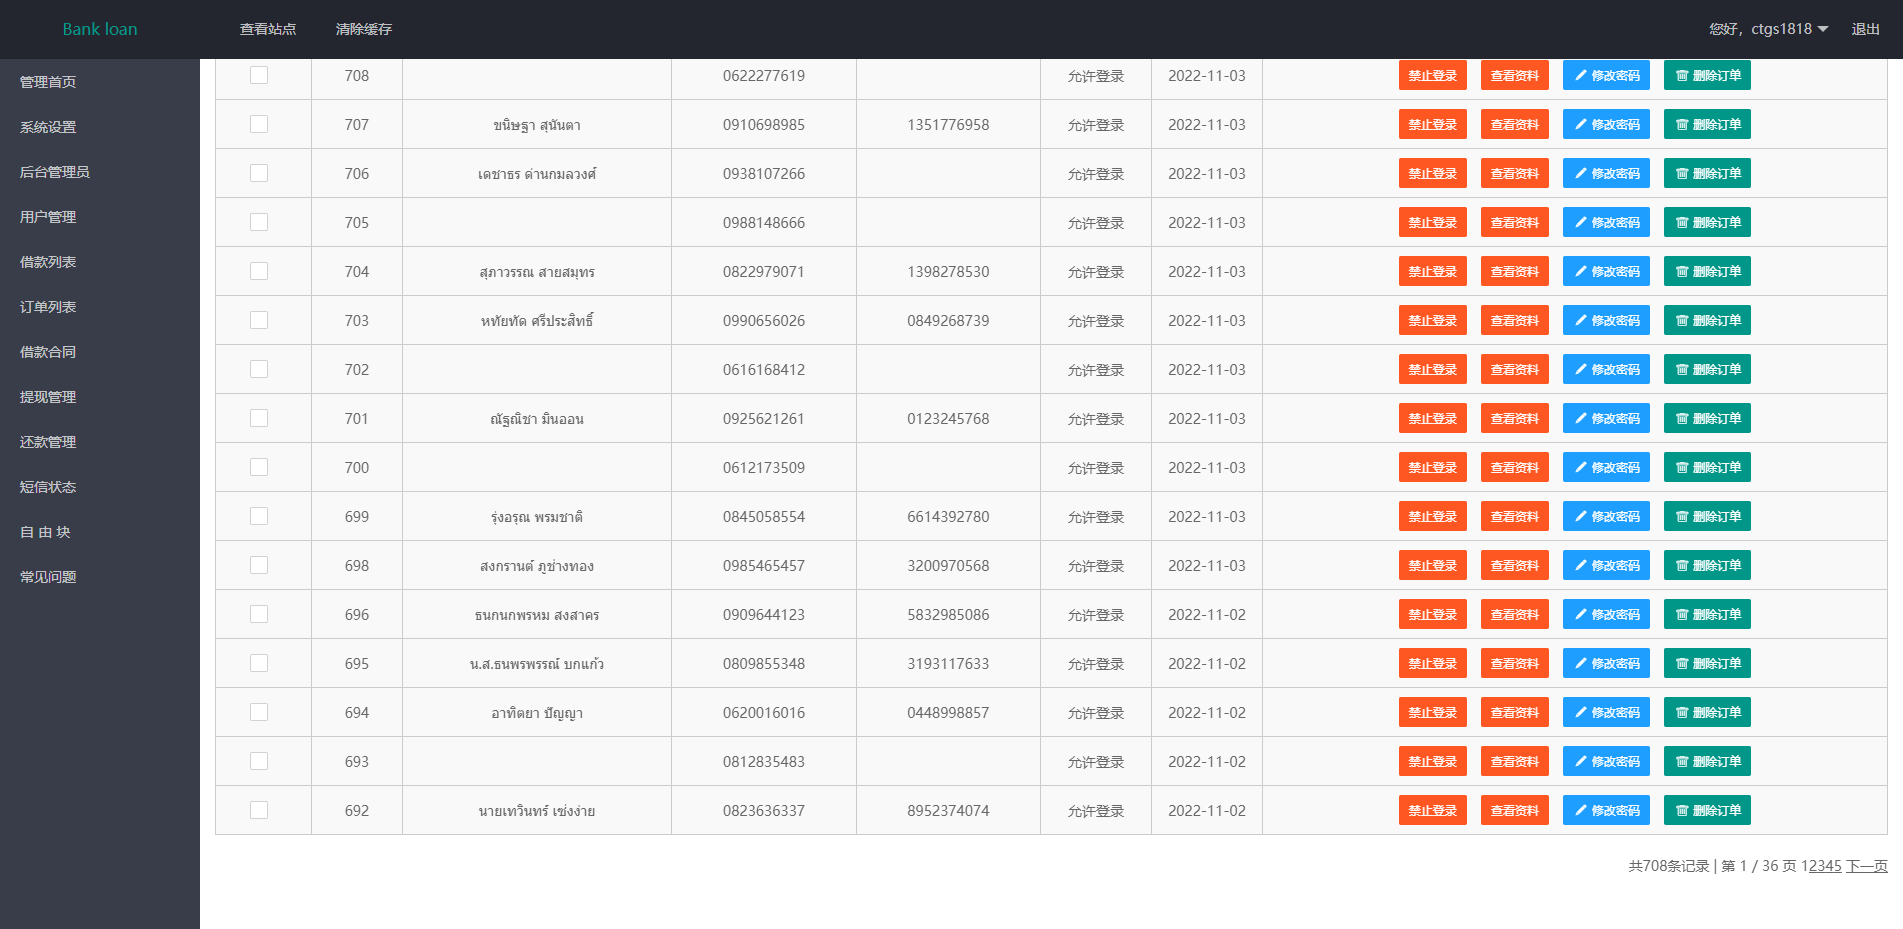Open 系统设置 in the sidebar
Image resolution: width=1903 pixels, height=929 pixels.
(48, 127)
